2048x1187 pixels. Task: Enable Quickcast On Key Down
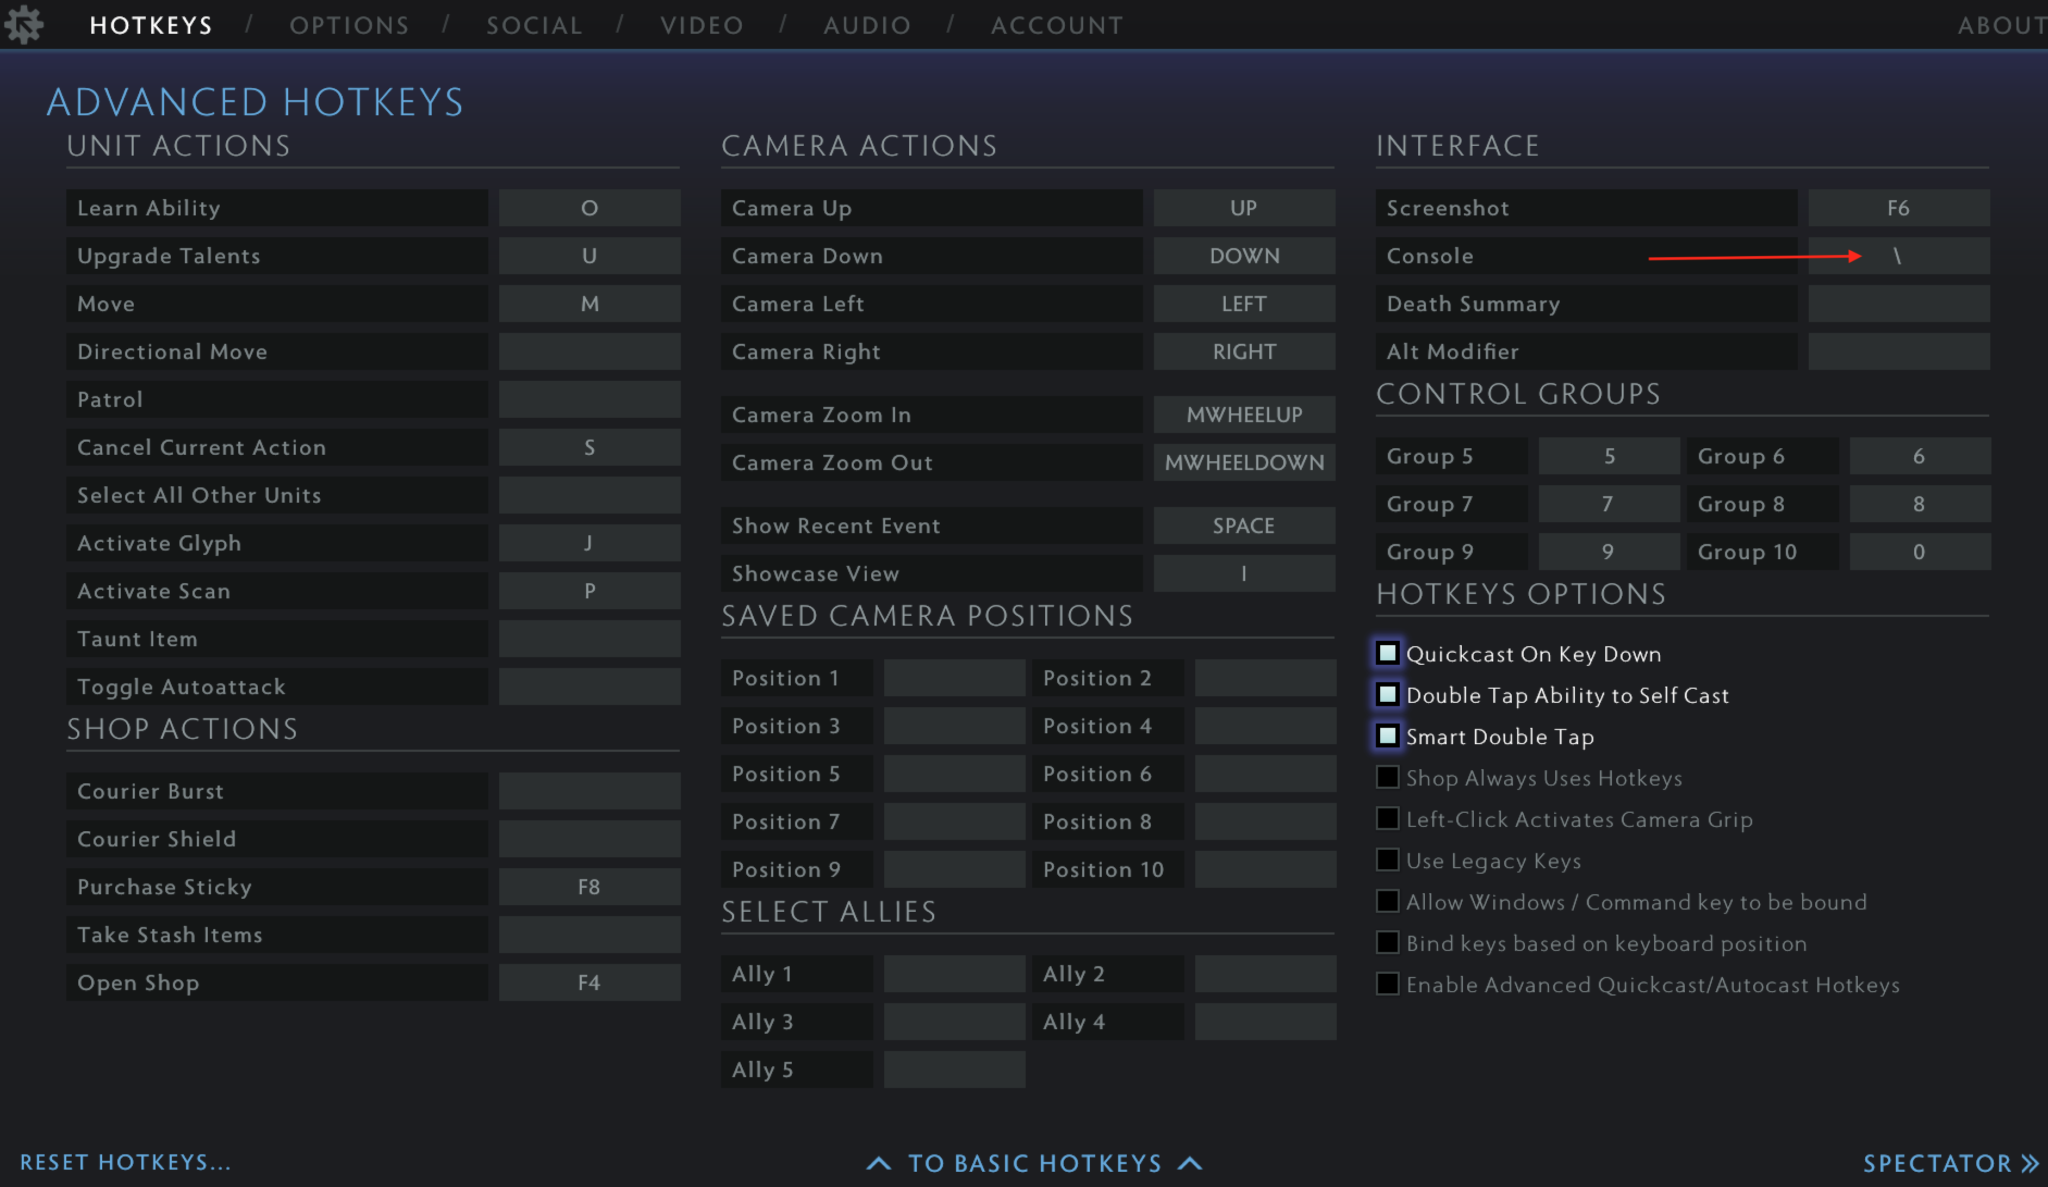(1388, 653)
